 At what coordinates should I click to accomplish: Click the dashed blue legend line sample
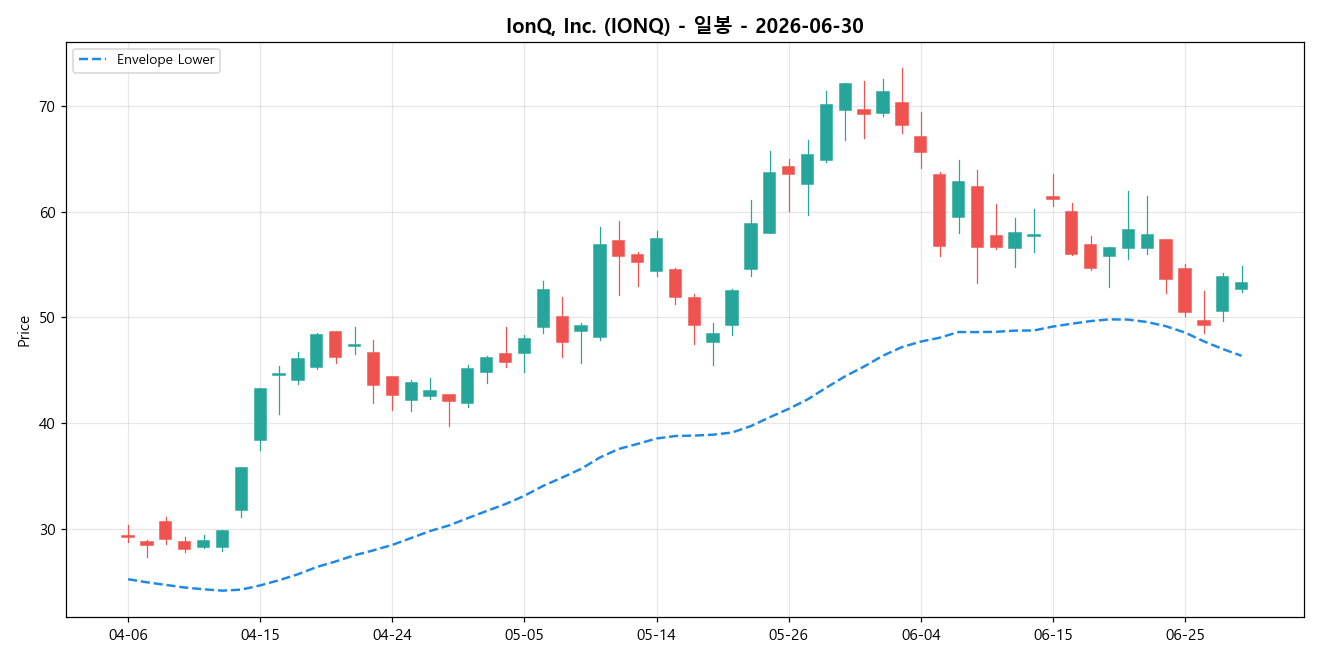tap(94, 60)
